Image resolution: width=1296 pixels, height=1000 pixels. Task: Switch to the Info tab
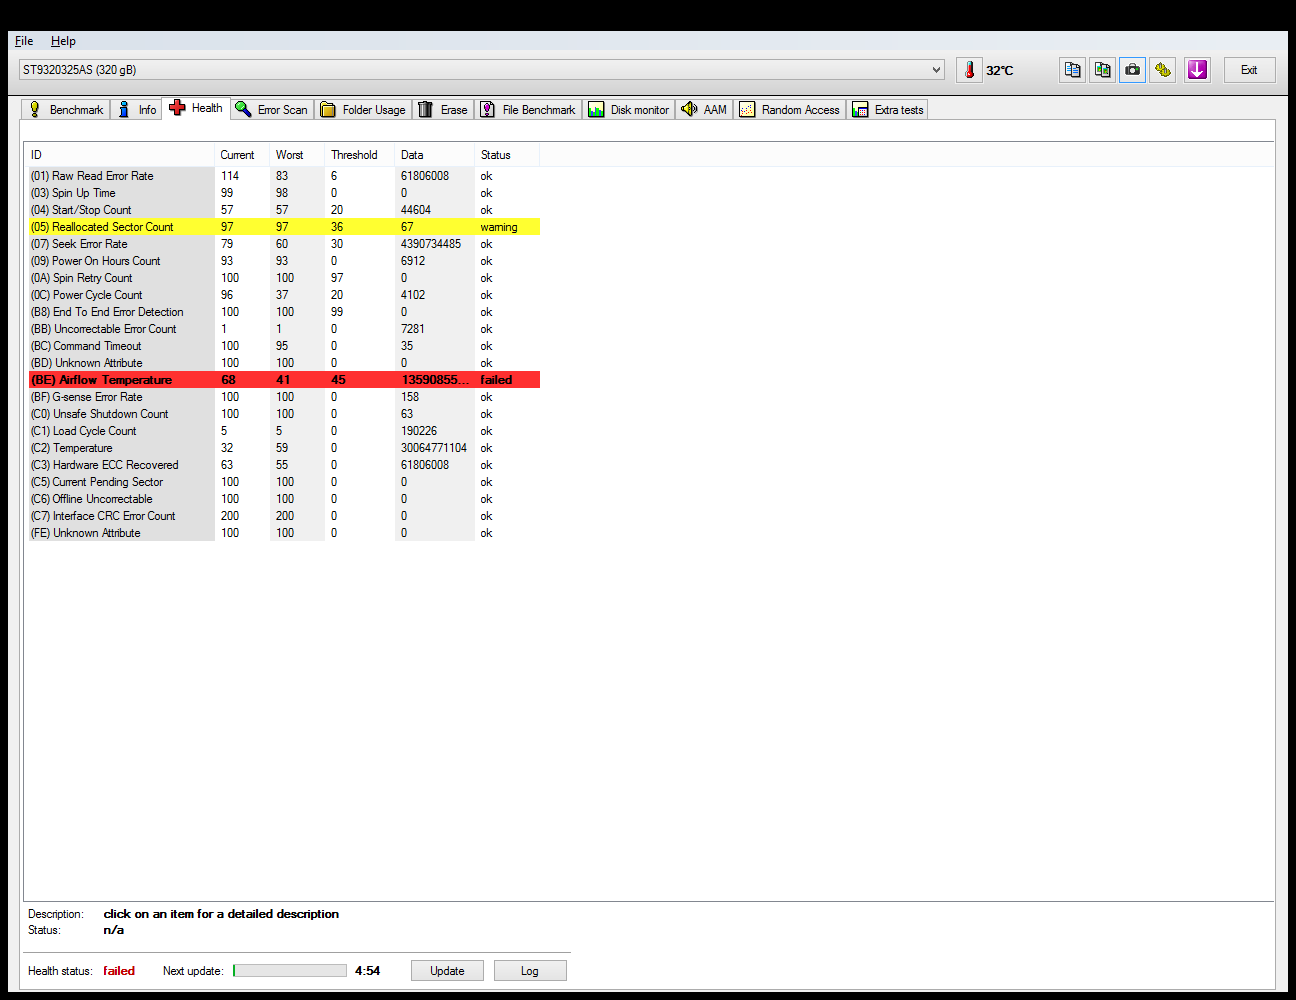coord(137,110)
